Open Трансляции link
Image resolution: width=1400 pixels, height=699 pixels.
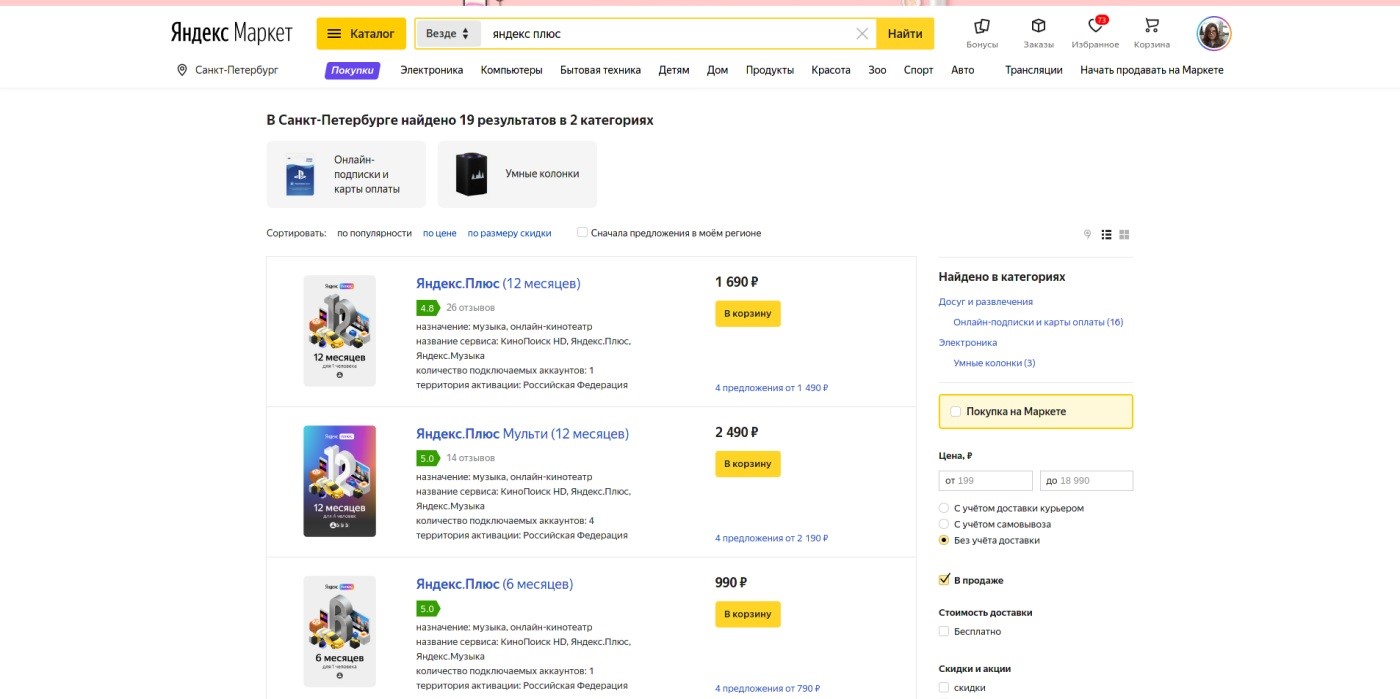pos(1034,70)
